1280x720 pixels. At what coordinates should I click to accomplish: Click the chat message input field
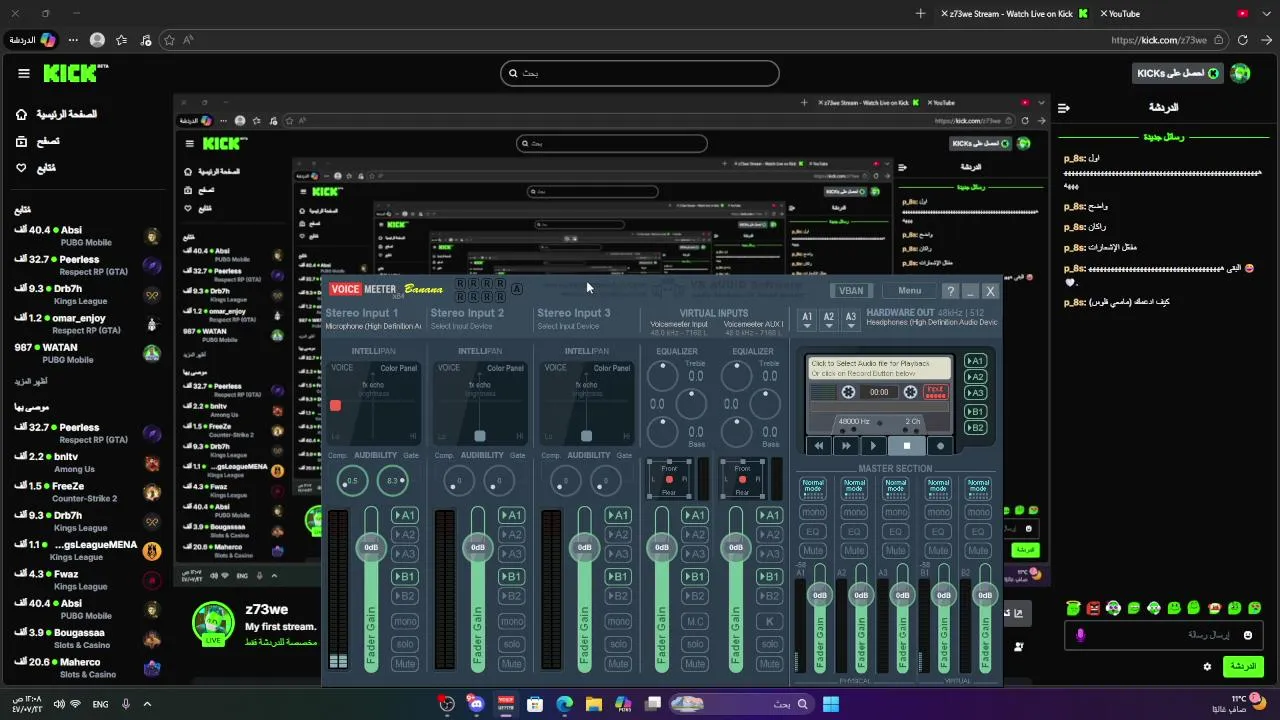1164,635
